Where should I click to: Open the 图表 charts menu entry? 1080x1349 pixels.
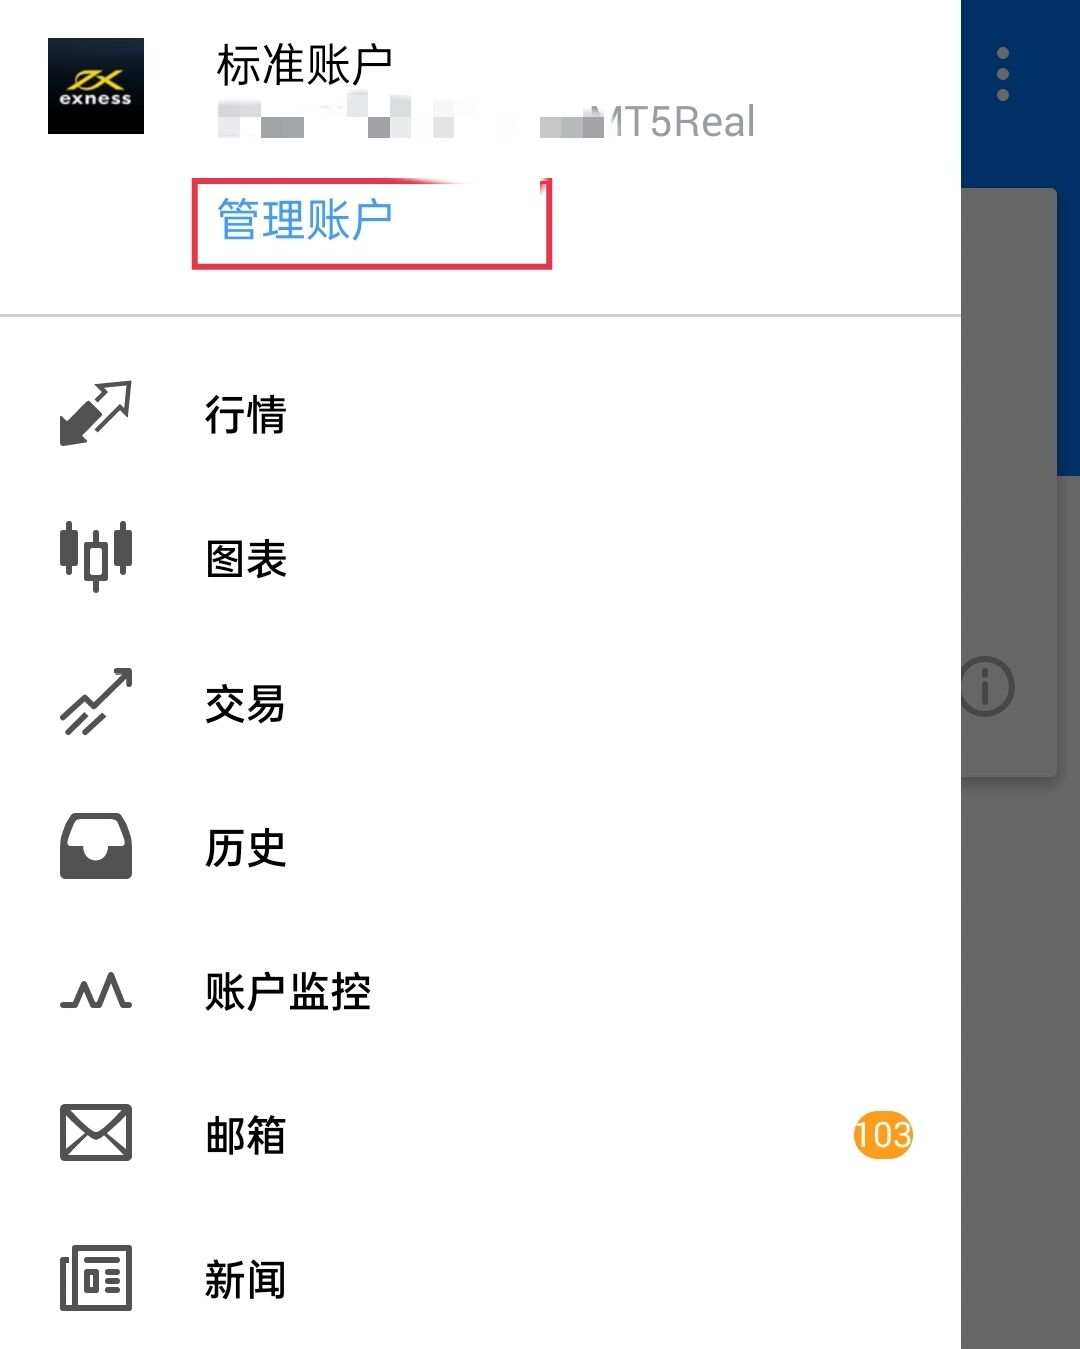[x=480, y=558]
